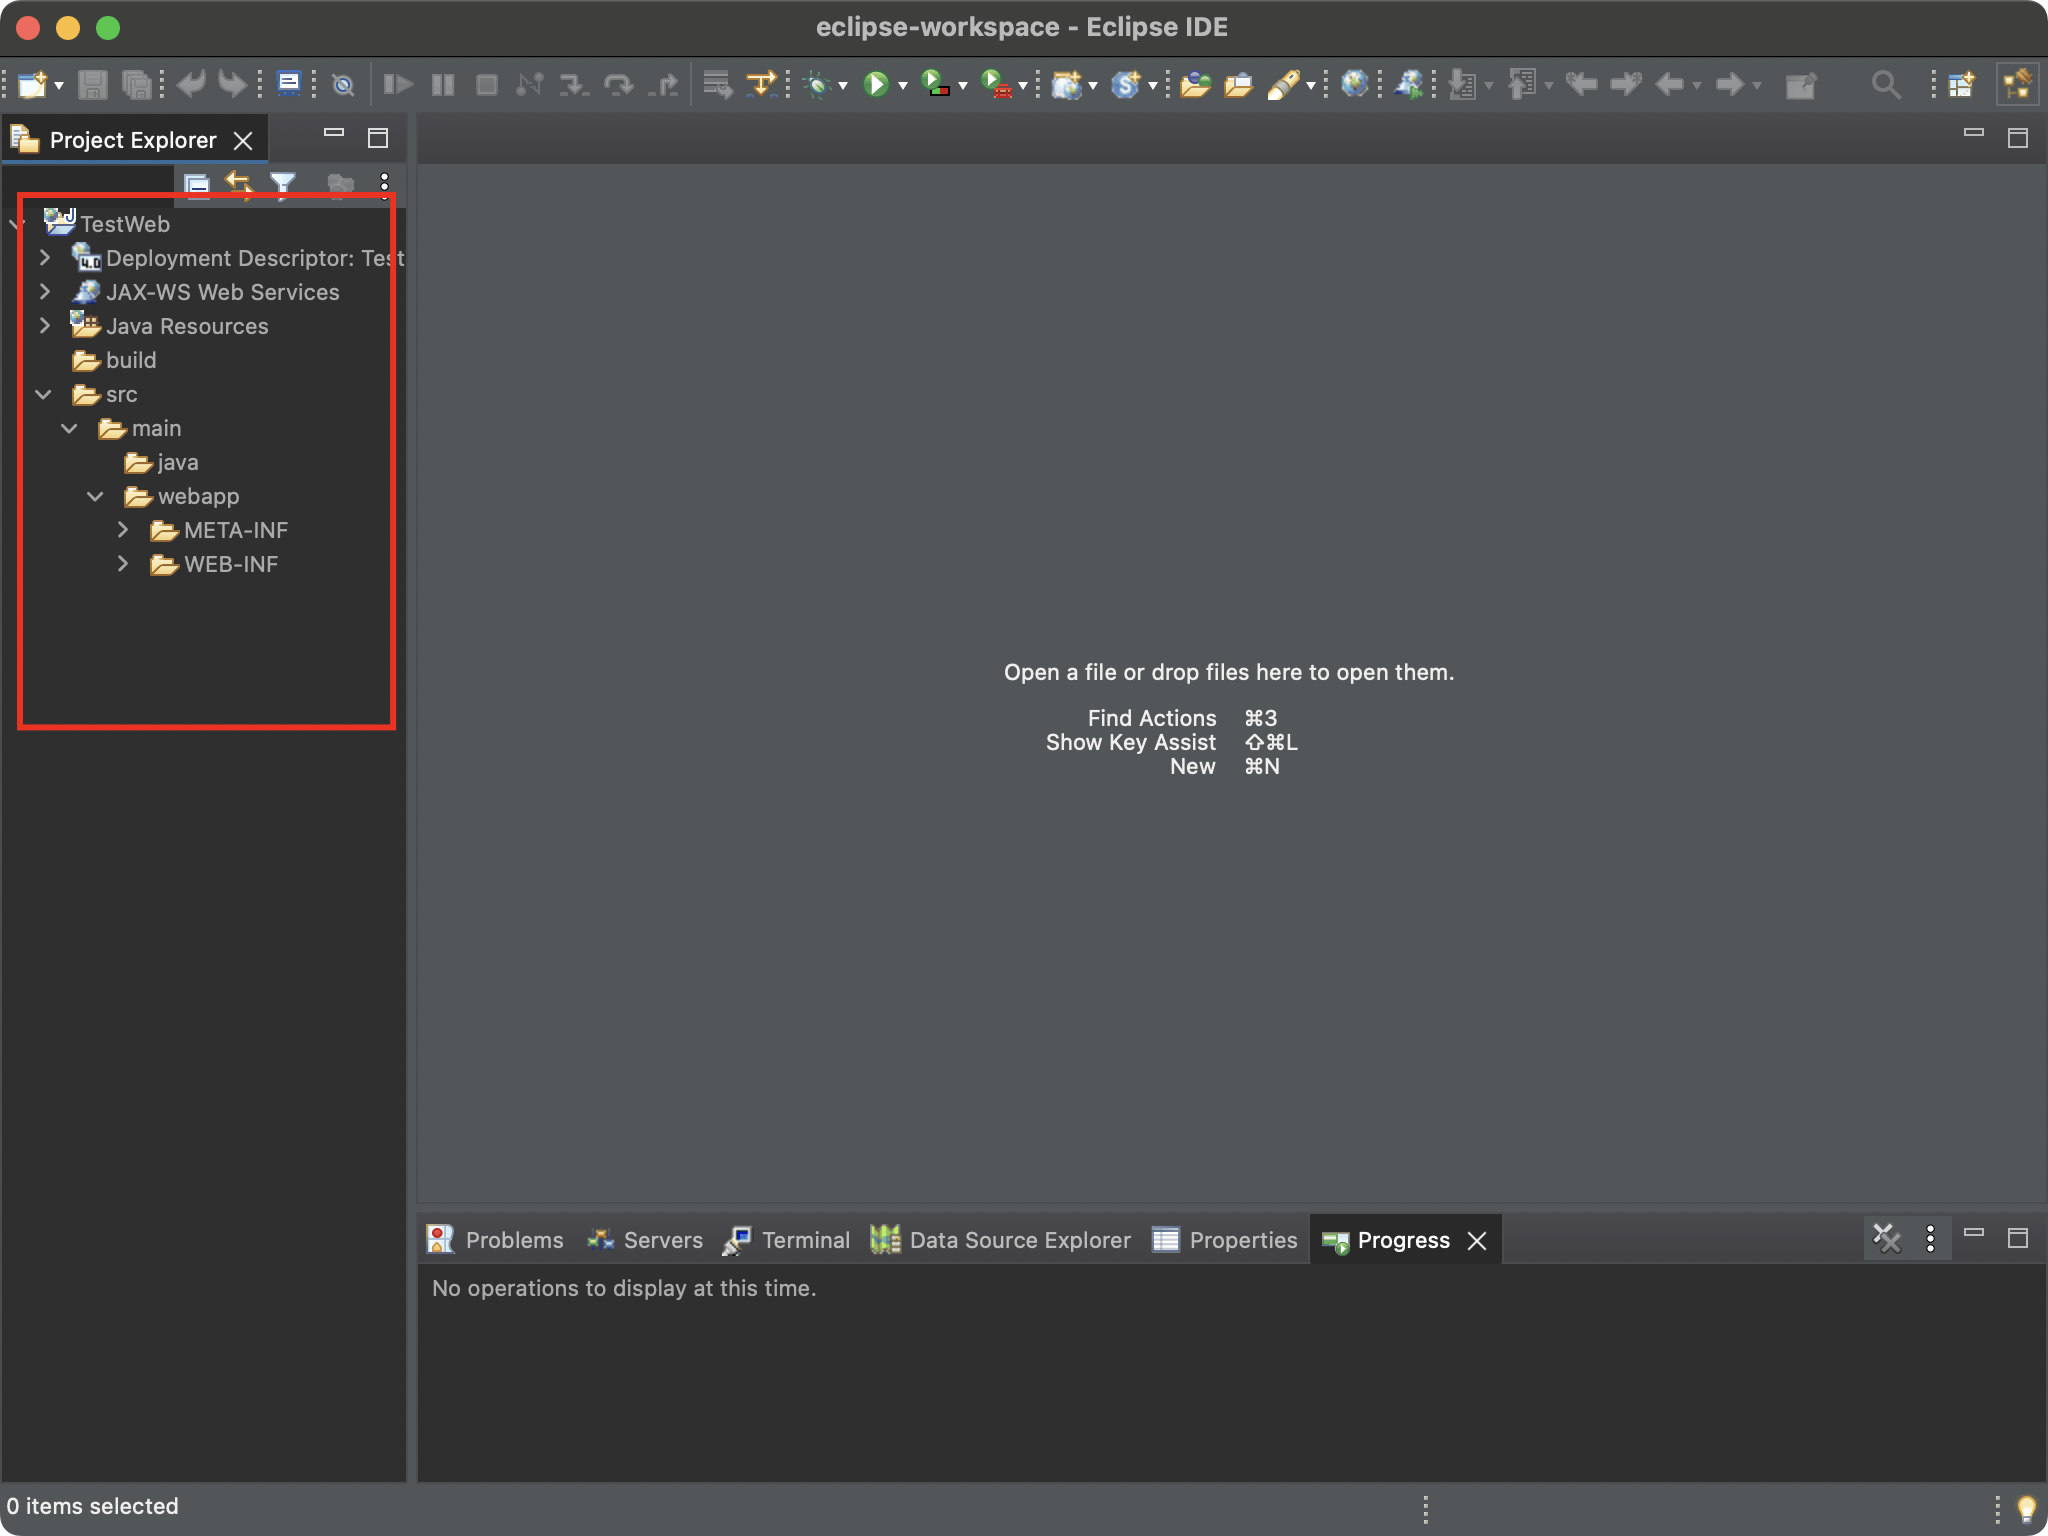The image size is (2048, 1536).
Task: Select the TestWeb project
Action: point(107,223)
